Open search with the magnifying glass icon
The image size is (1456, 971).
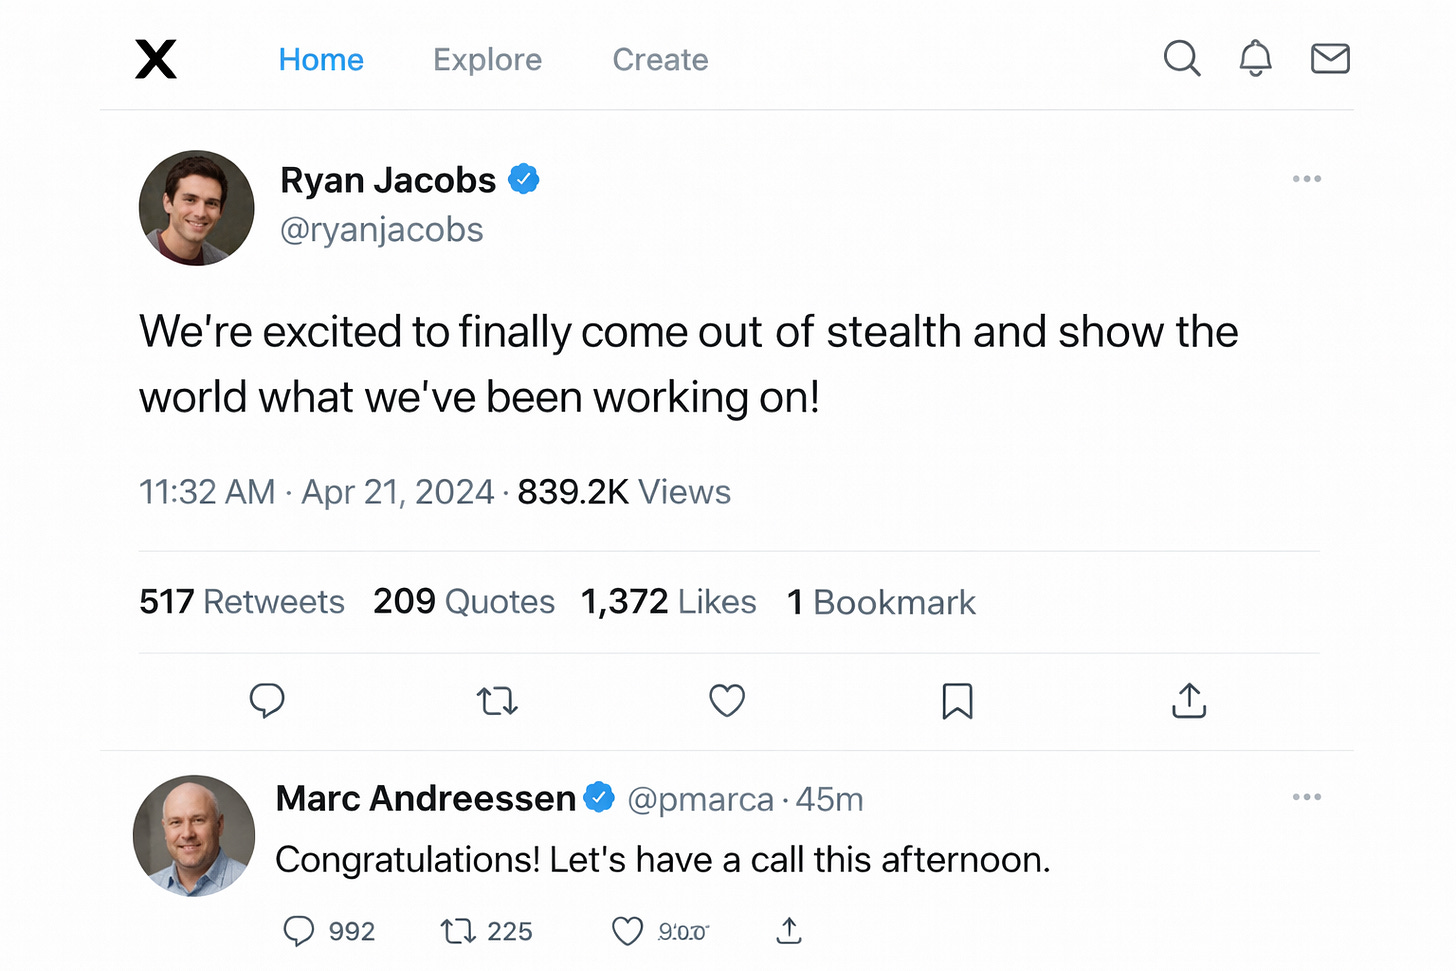[1182, 59]
